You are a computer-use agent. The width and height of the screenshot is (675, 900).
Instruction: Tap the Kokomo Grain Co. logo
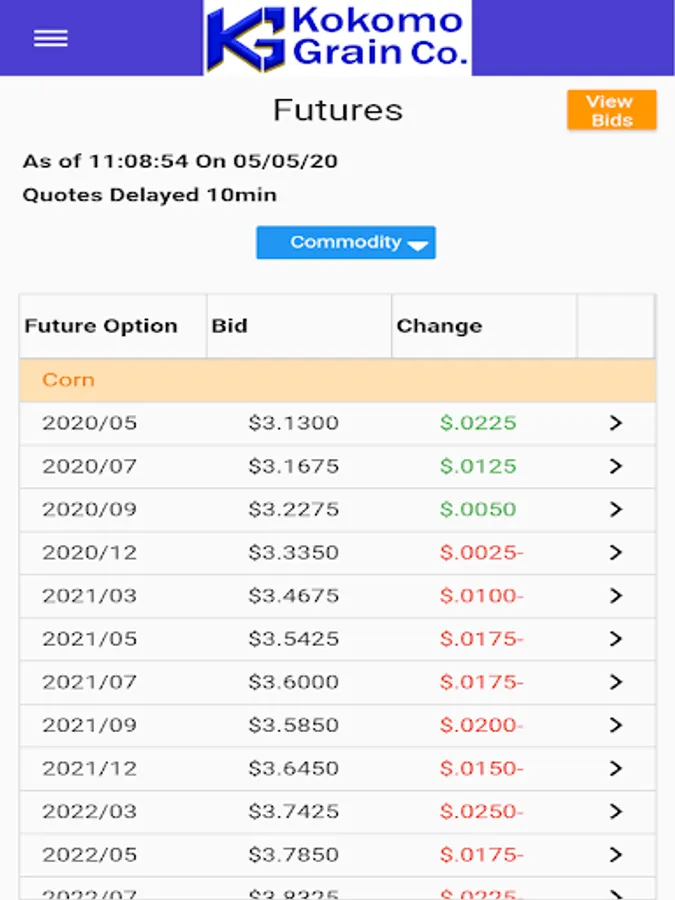(x=337, y=38)
